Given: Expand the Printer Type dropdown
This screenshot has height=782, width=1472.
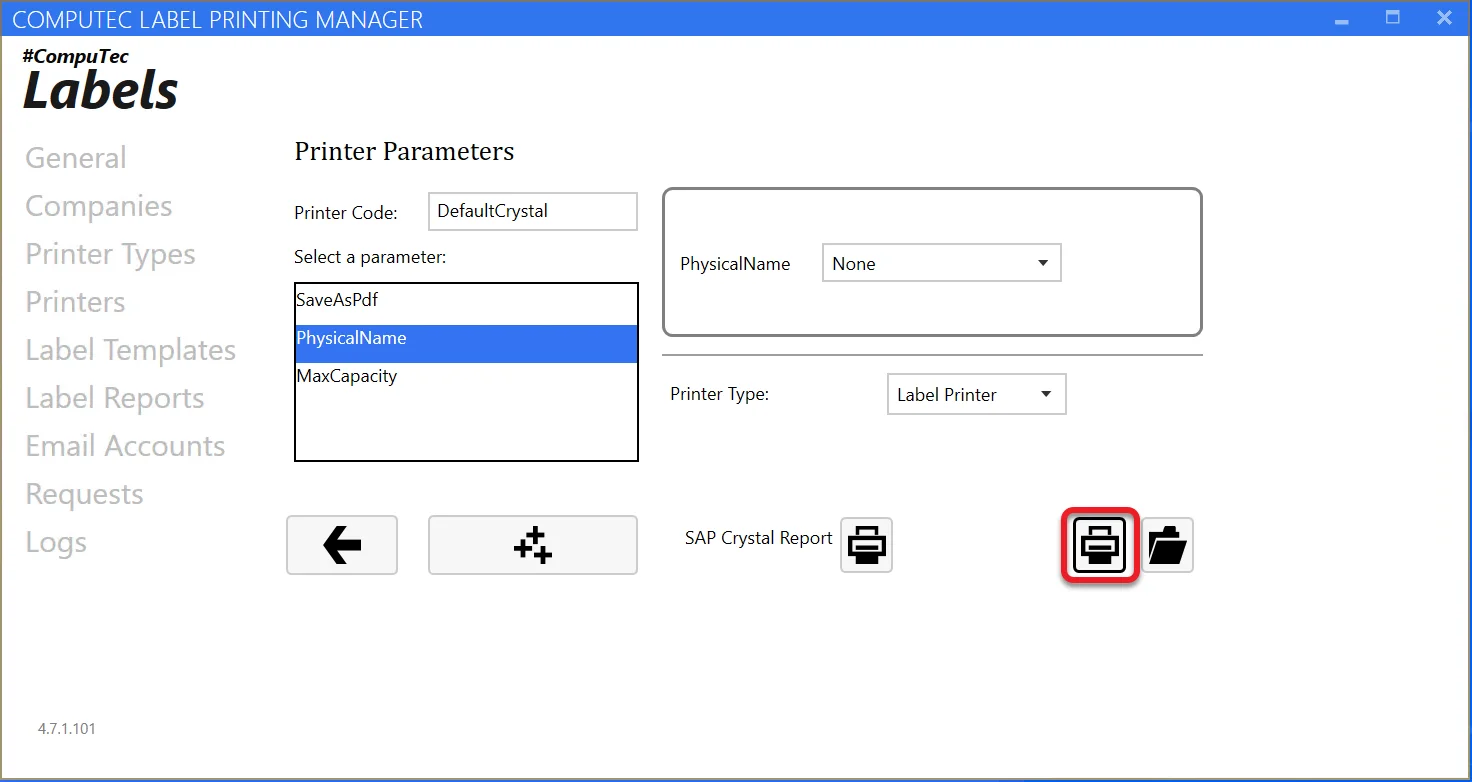Looking at the screenshot, I should pos(975,394).
